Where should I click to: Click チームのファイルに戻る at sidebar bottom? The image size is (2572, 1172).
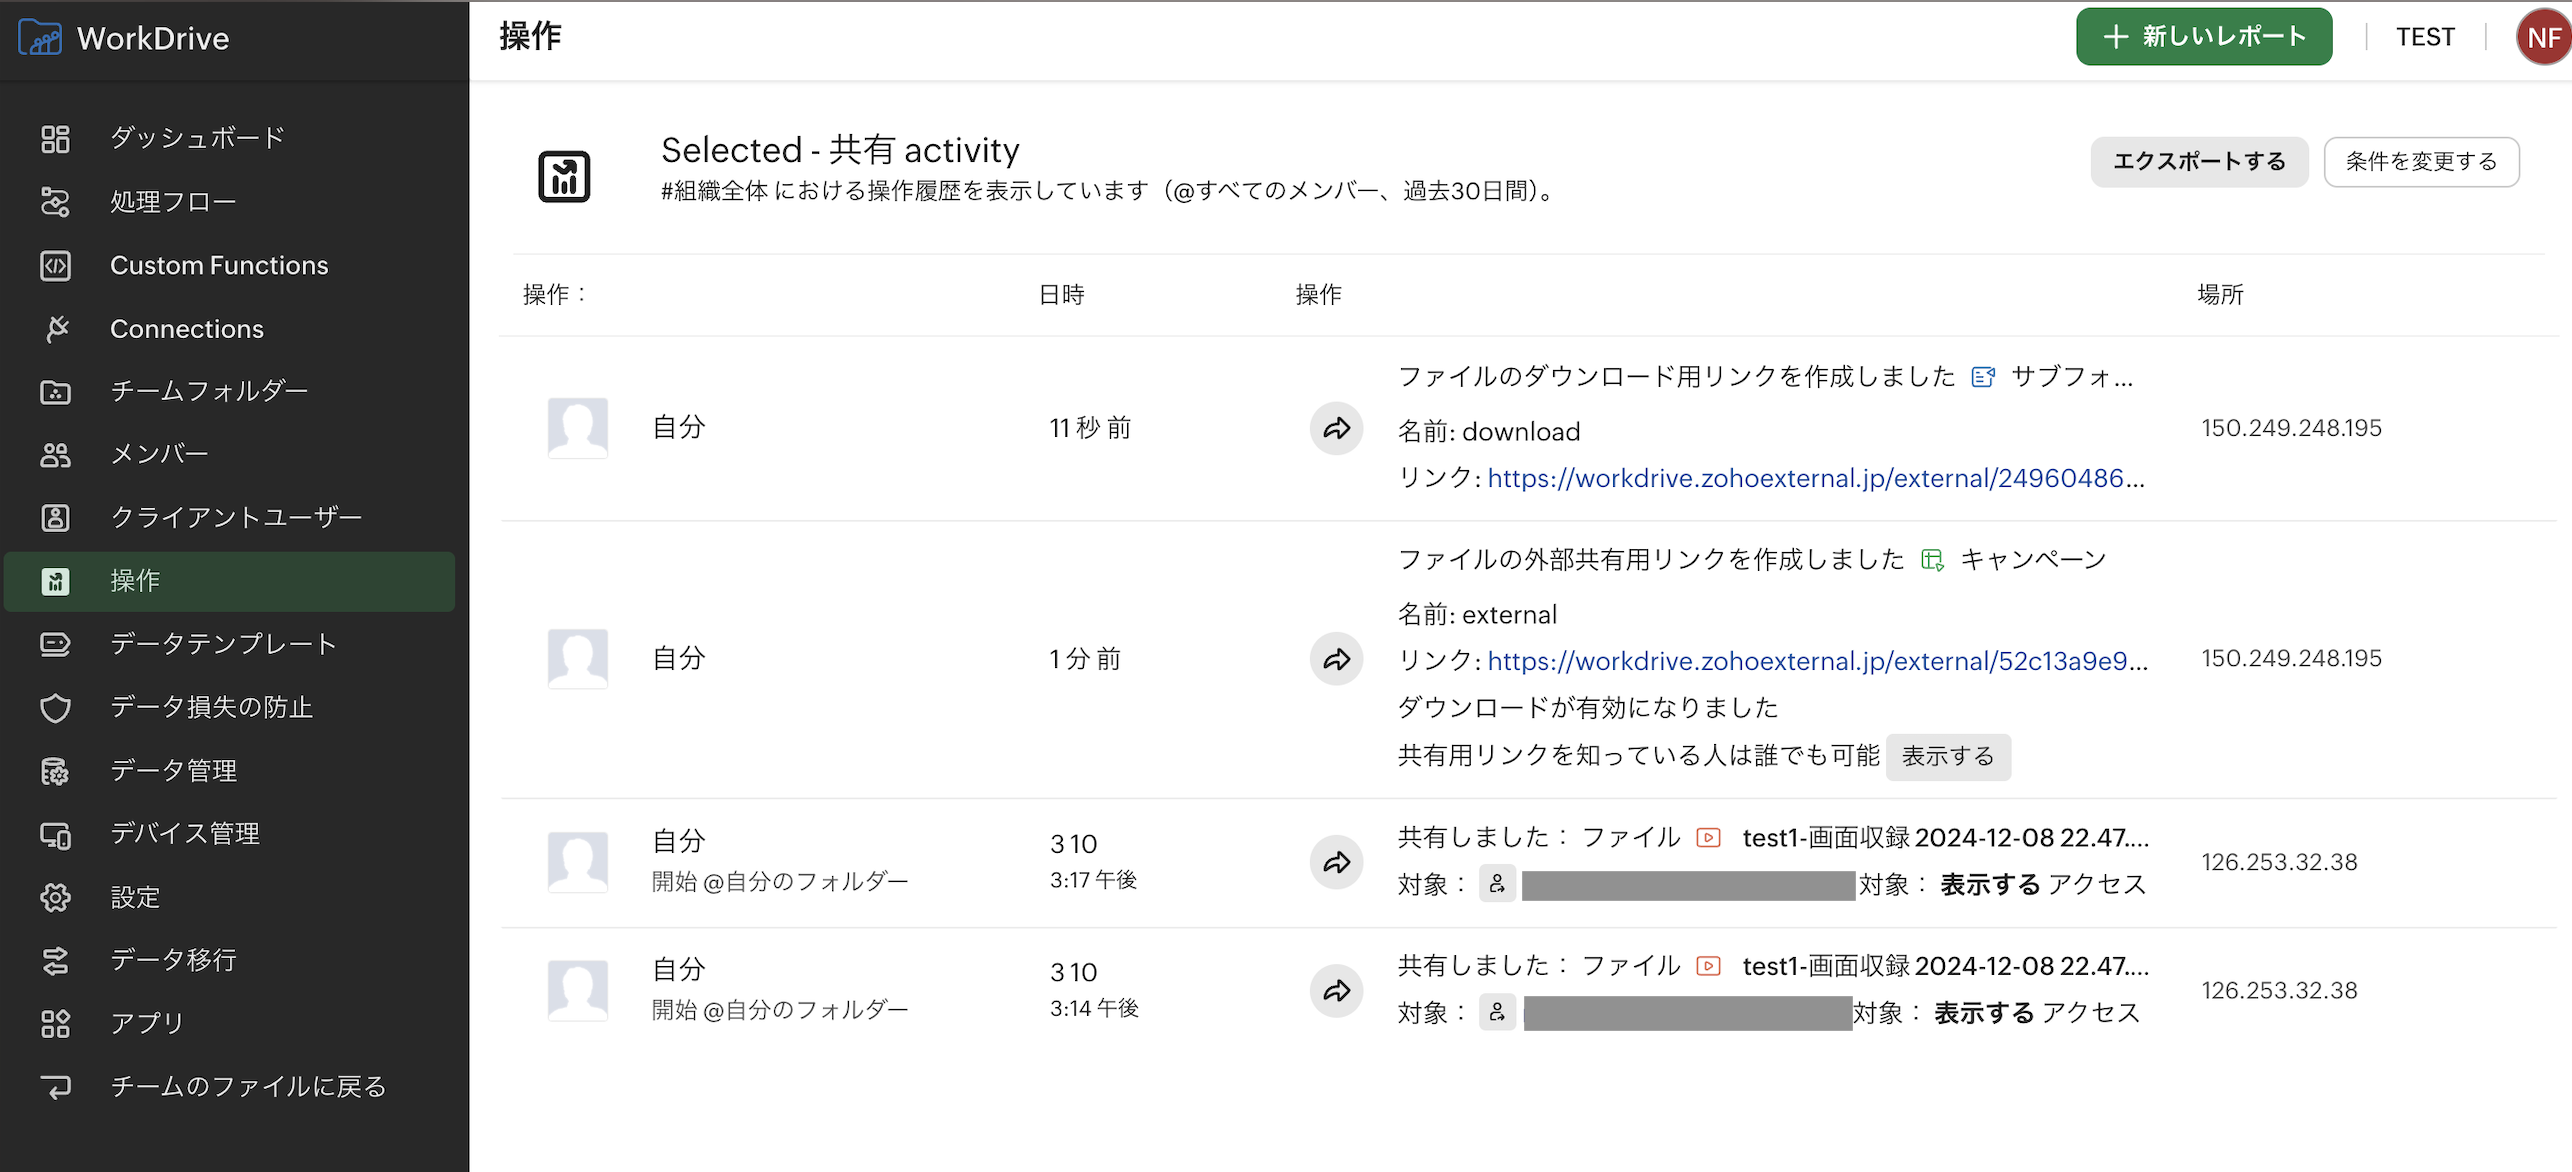(247, 1087)
